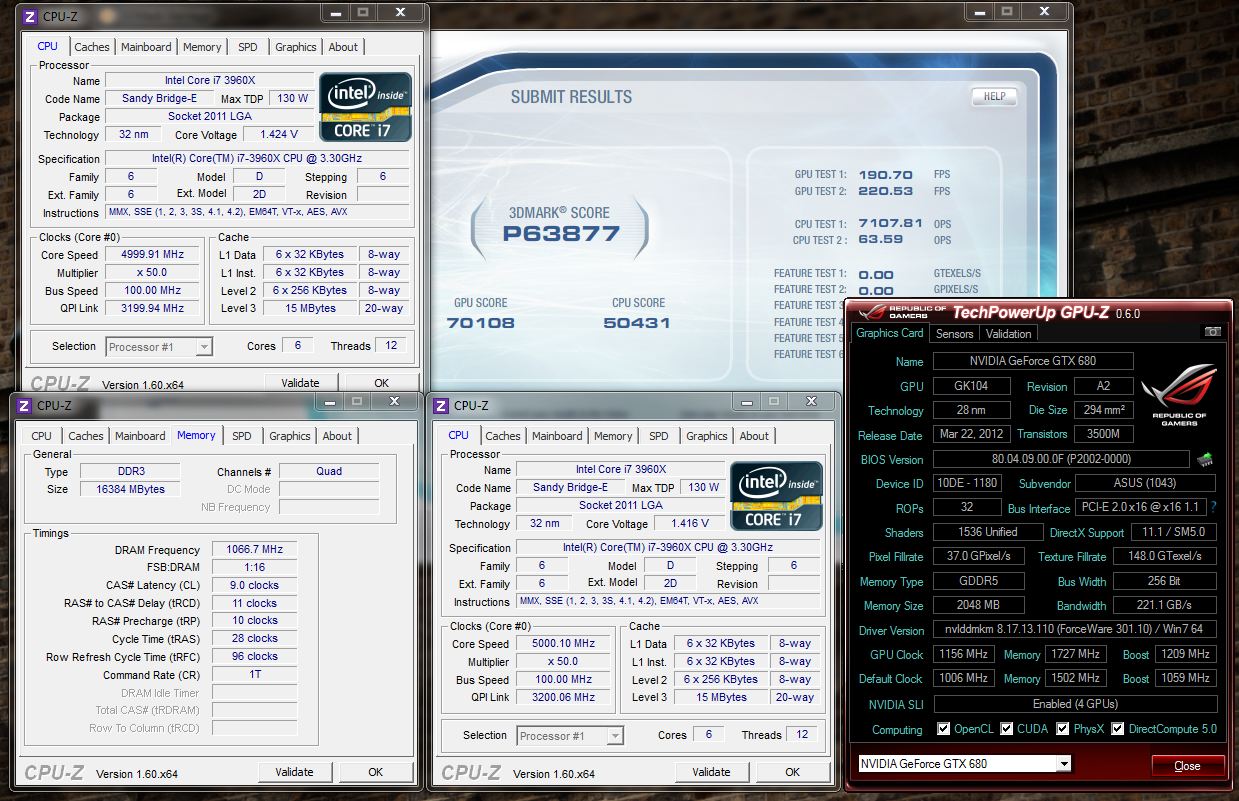The width and height of the screenshot is (1239, 801).
Task: Open Memory tab in the 4999.91 MHz CPU-Z window
Action: pos(202,47)
